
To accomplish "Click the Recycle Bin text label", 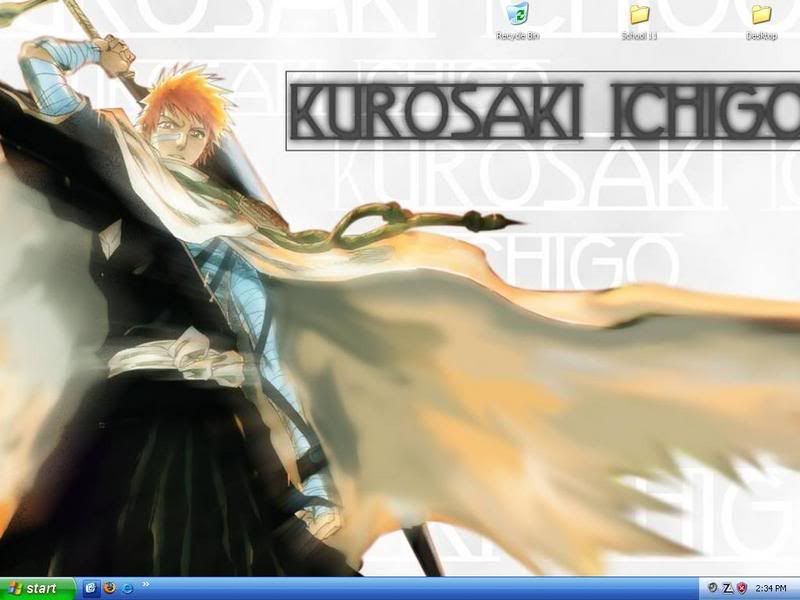I will (518, 36).
